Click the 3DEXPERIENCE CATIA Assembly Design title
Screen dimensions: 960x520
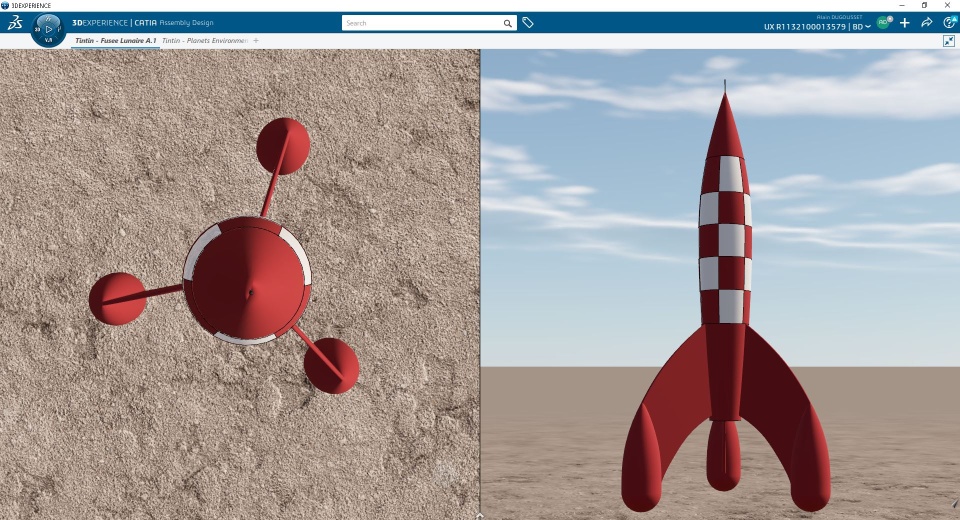[143, 23]
